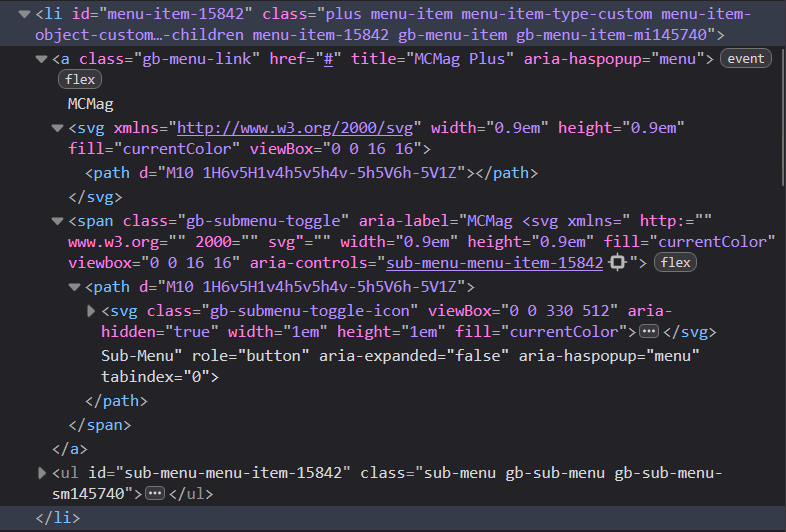Follow the href "#" link value
The height and width of the screenshot is (532, 786).
coord(328,59)
